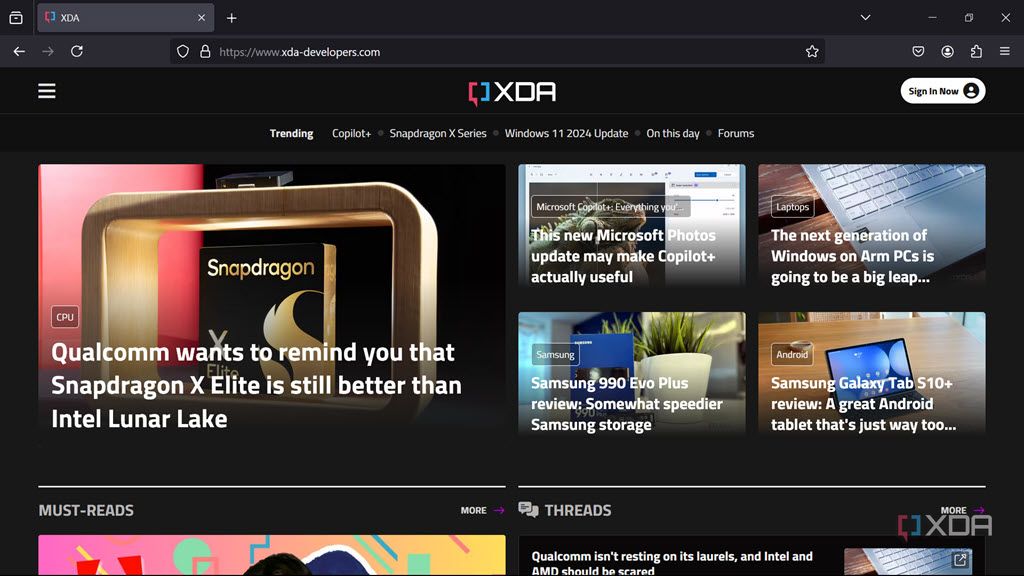Select the XDA tab in the tab bar
1024x576 pixels.
pyautogui.click(x=125, y=18)
